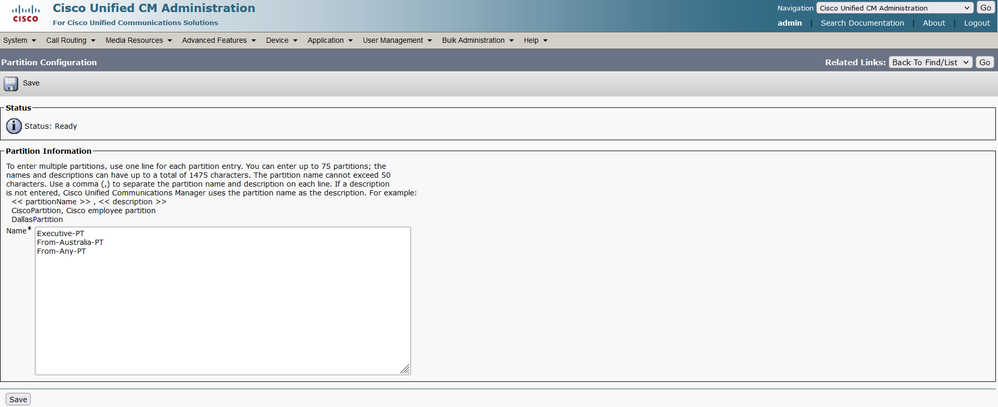Screen dimensions: 998x407
Task: Open the Advanced Features menu
Action: [x=219, y=40]
